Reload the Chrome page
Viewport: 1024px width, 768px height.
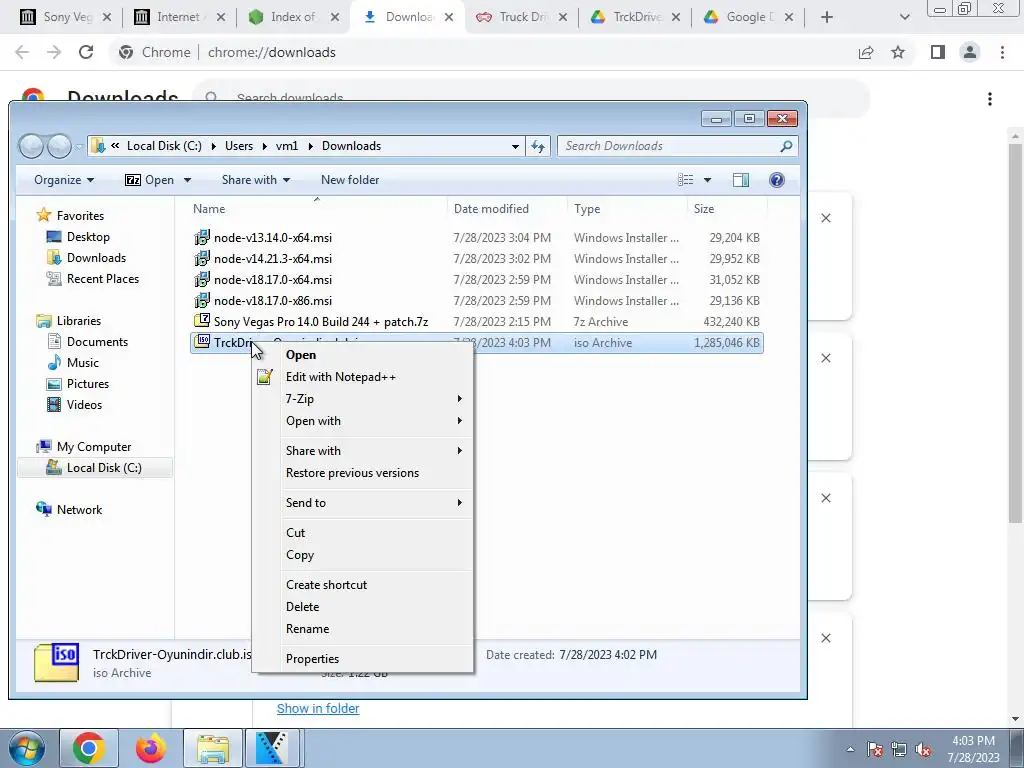[86, 52]
